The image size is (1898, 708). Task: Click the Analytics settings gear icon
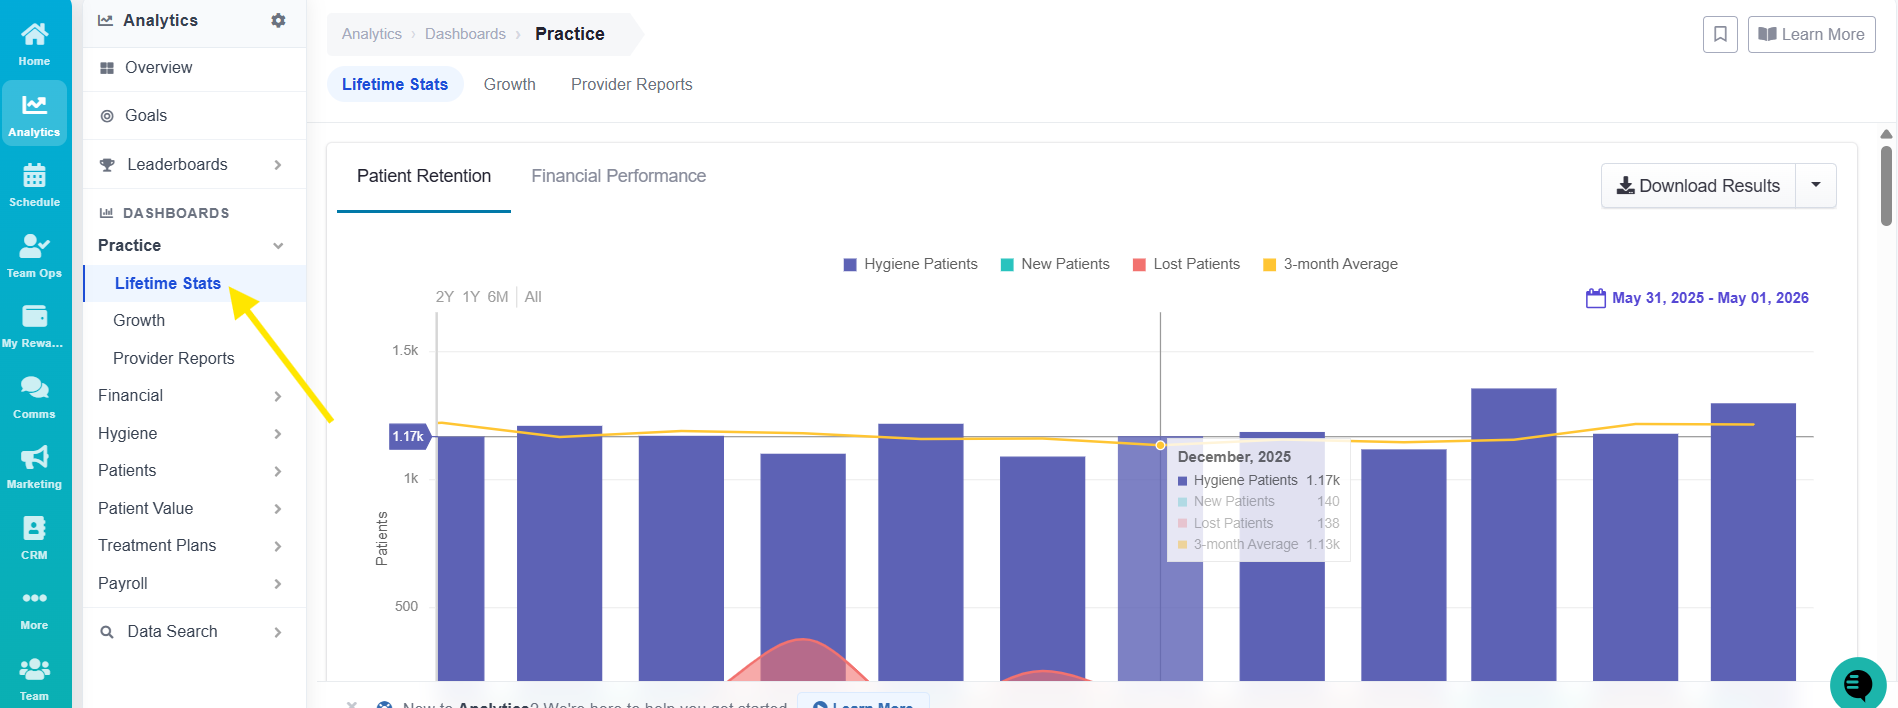pyautogui.click(x=278, y=20)
